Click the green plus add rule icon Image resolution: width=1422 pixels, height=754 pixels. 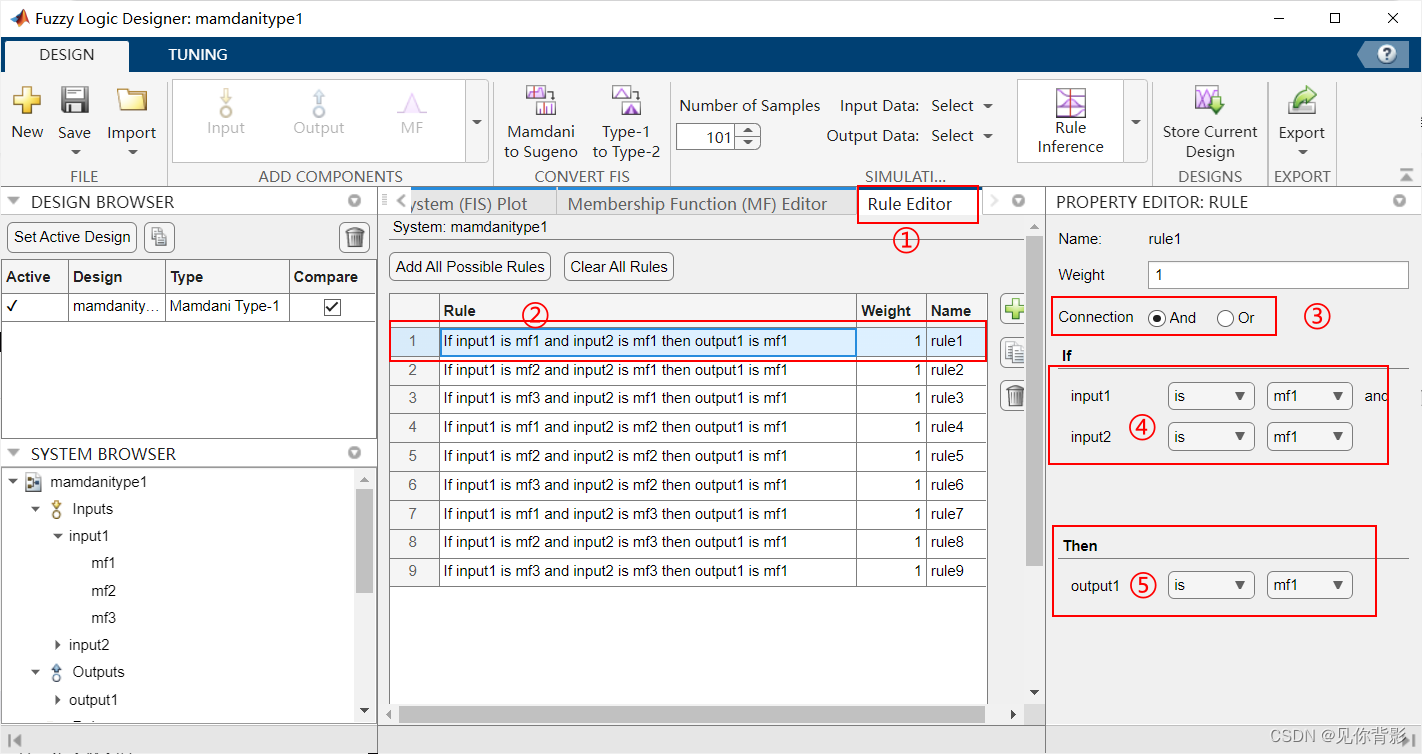1014,309
